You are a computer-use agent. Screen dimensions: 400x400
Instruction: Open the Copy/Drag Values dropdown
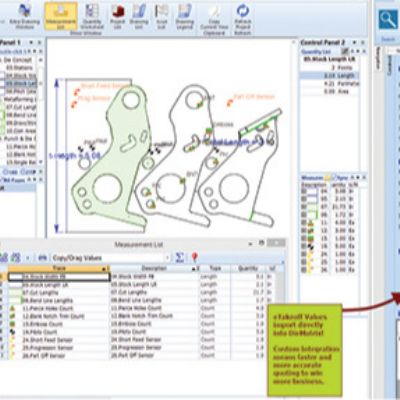pos(168,258)
